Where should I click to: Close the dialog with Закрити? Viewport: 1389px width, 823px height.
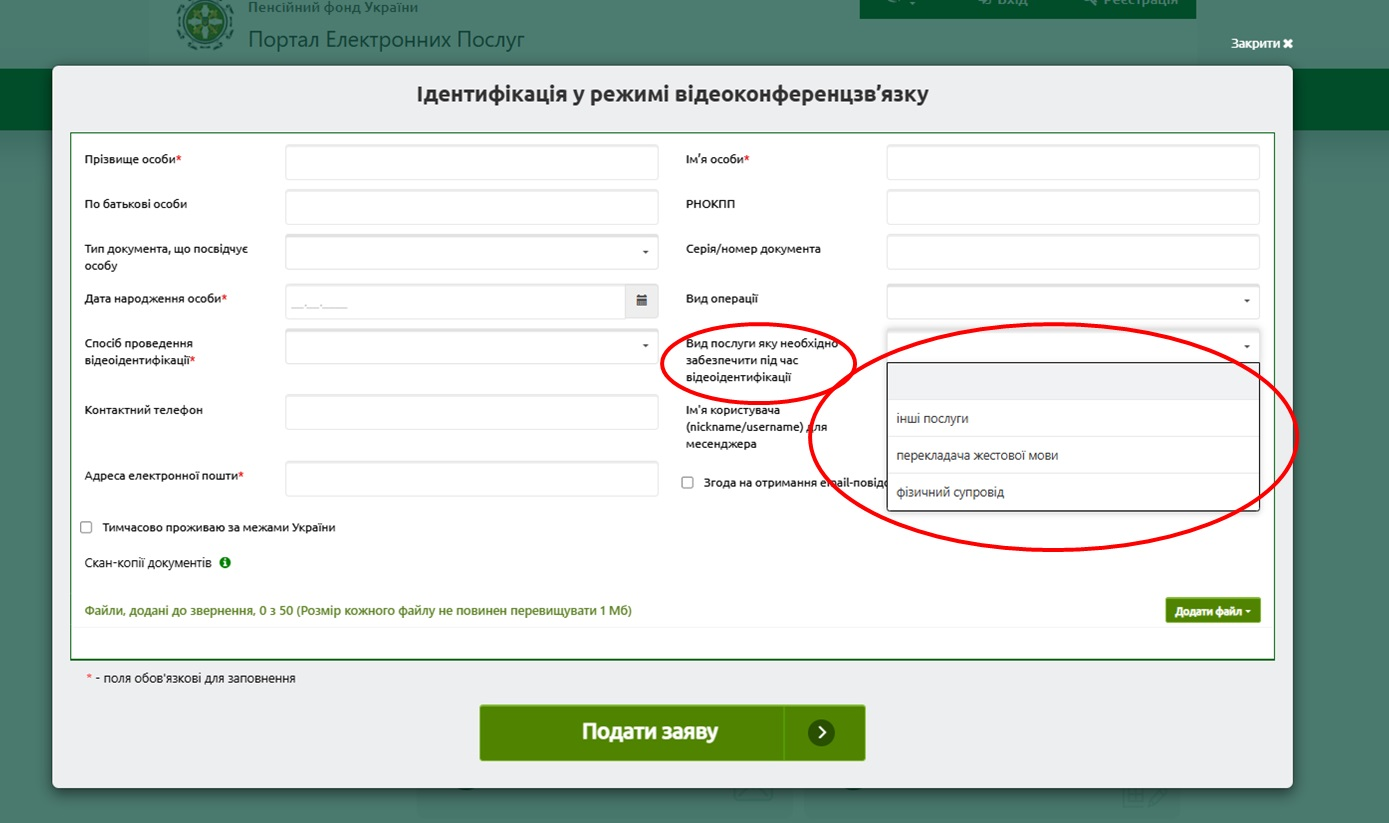coord(1261,44)
